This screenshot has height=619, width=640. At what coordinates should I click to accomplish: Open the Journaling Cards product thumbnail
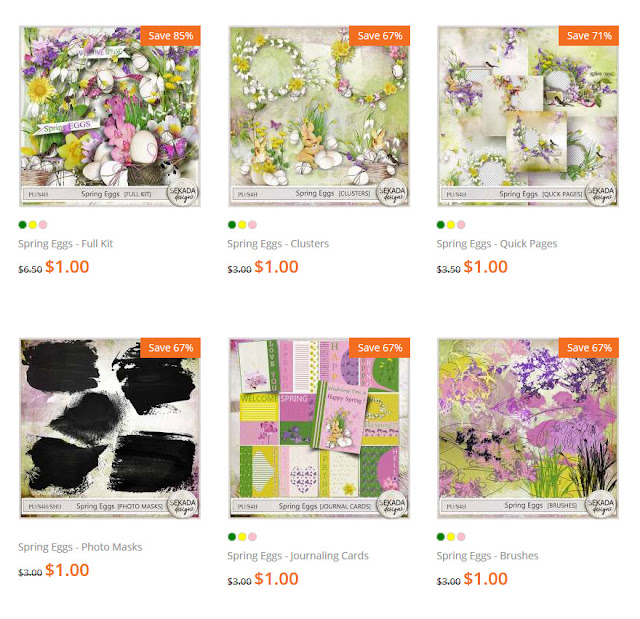tap(319, 428)
